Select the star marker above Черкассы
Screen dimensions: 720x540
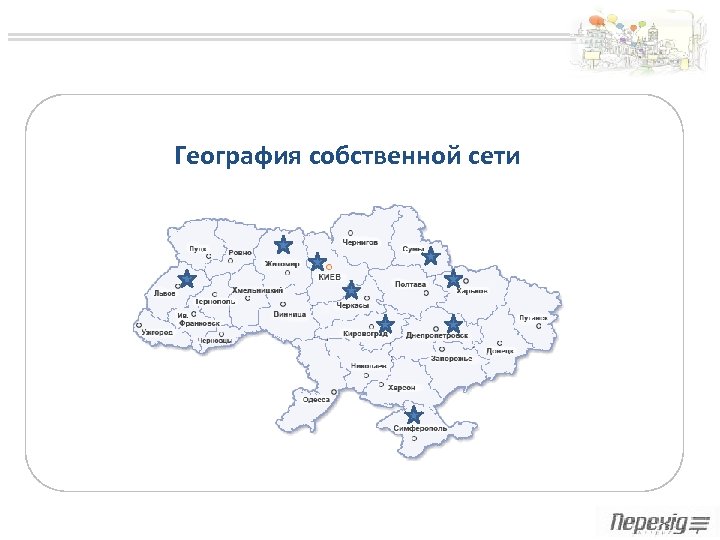351,290
